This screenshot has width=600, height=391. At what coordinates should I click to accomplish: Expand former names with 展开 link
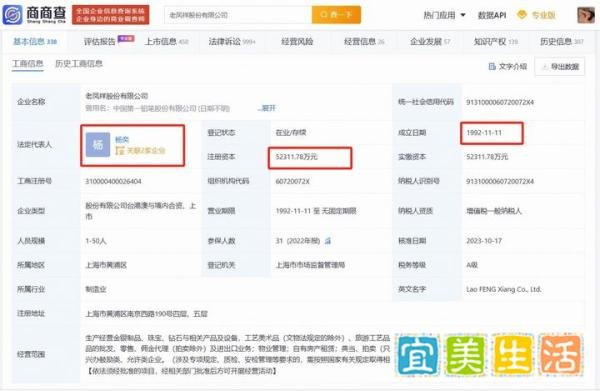coord(267,108)
